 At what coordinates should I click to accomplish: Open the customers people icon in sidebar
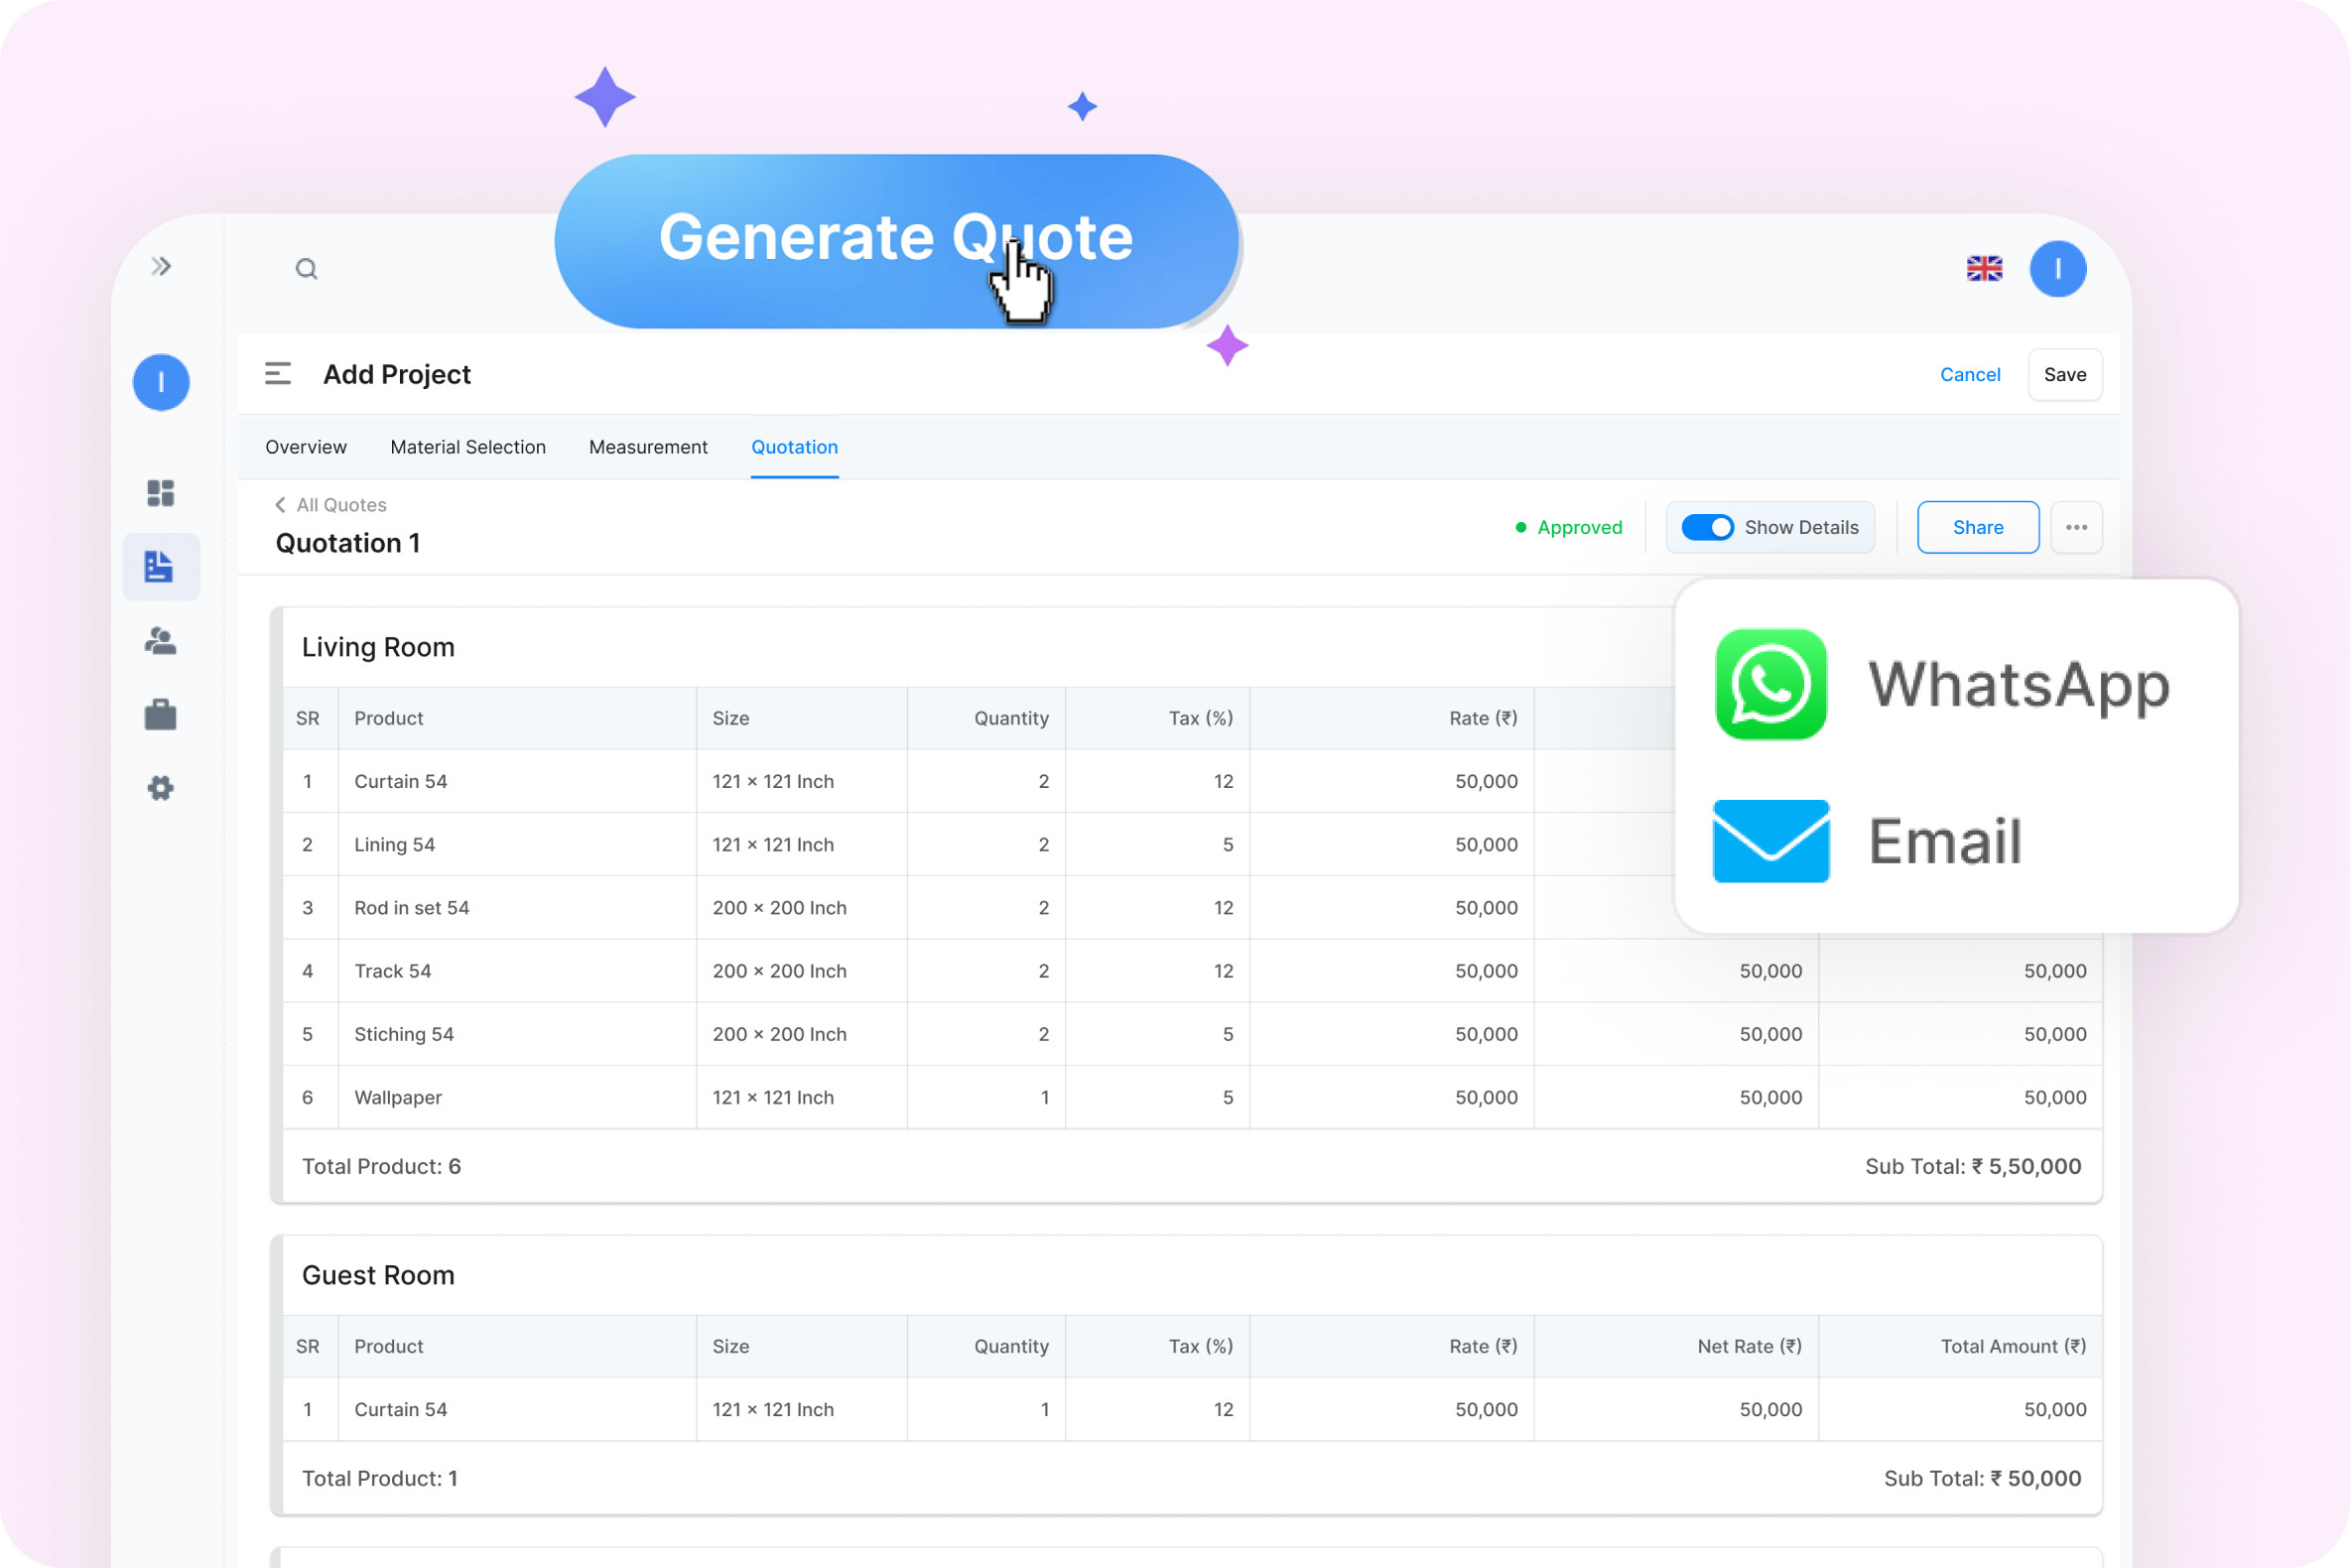(x=161, y=641)
